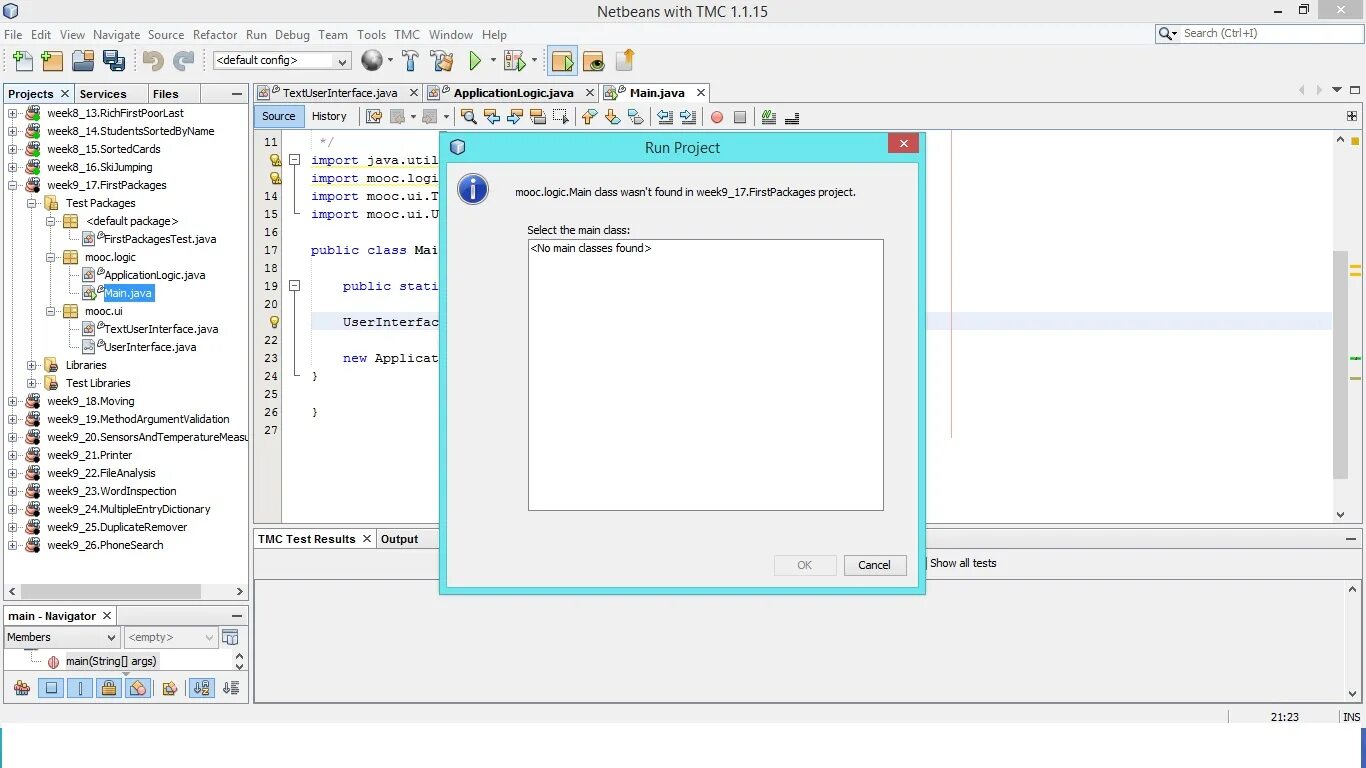Click the Comment lines icon in editor toolbar

769,117
